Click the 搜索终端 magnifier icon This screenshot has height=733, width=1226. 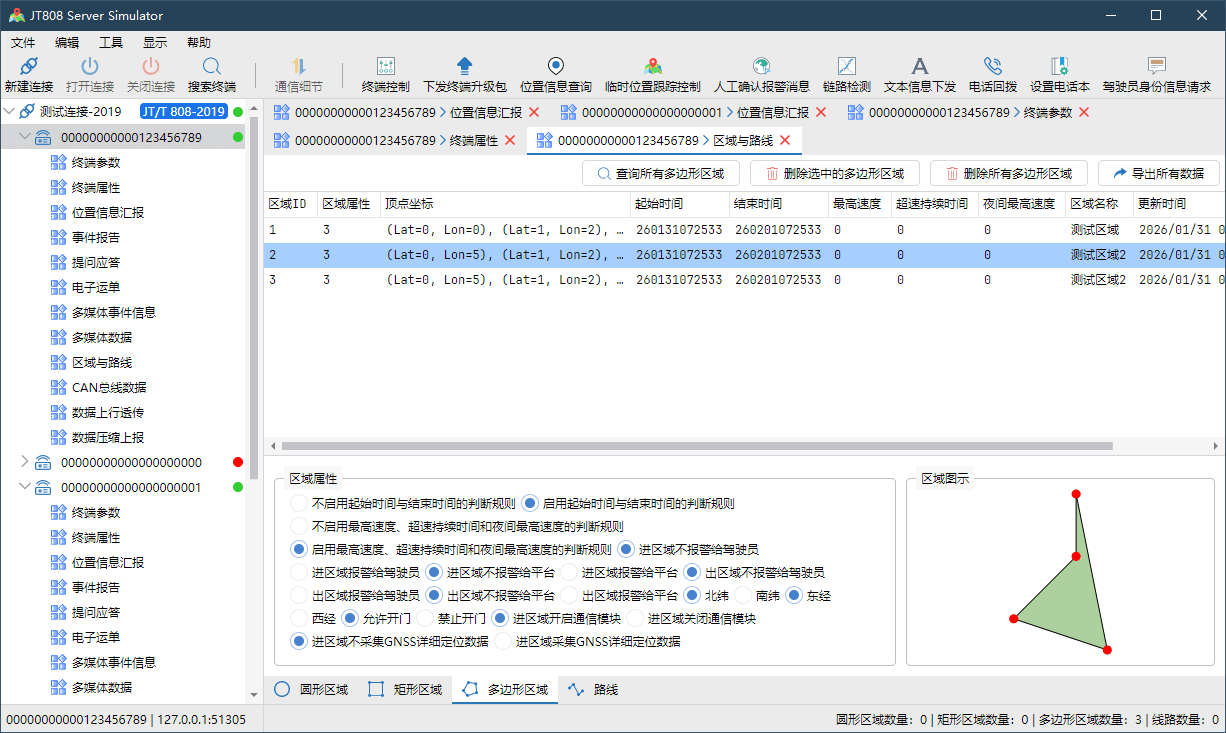(212, 67)
